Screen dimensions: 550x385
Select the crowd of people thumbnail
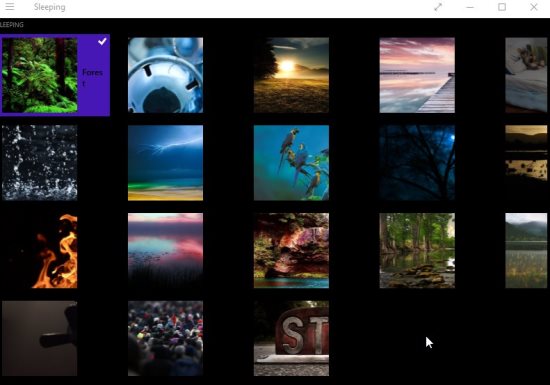coord(165,338)
